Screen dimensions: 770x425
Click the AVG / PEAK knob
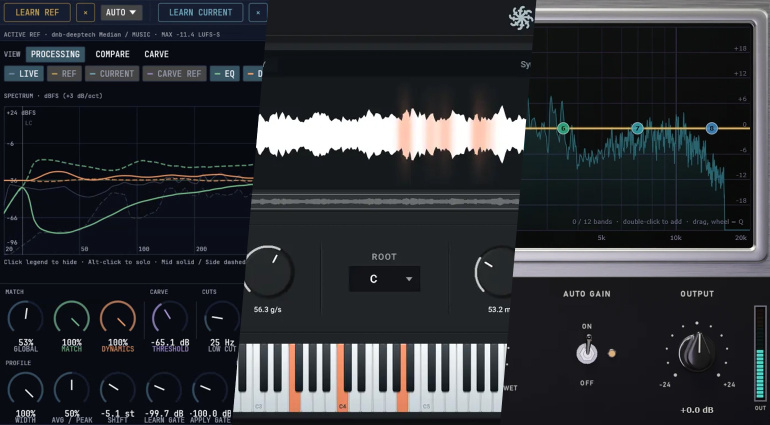(72, 389)
